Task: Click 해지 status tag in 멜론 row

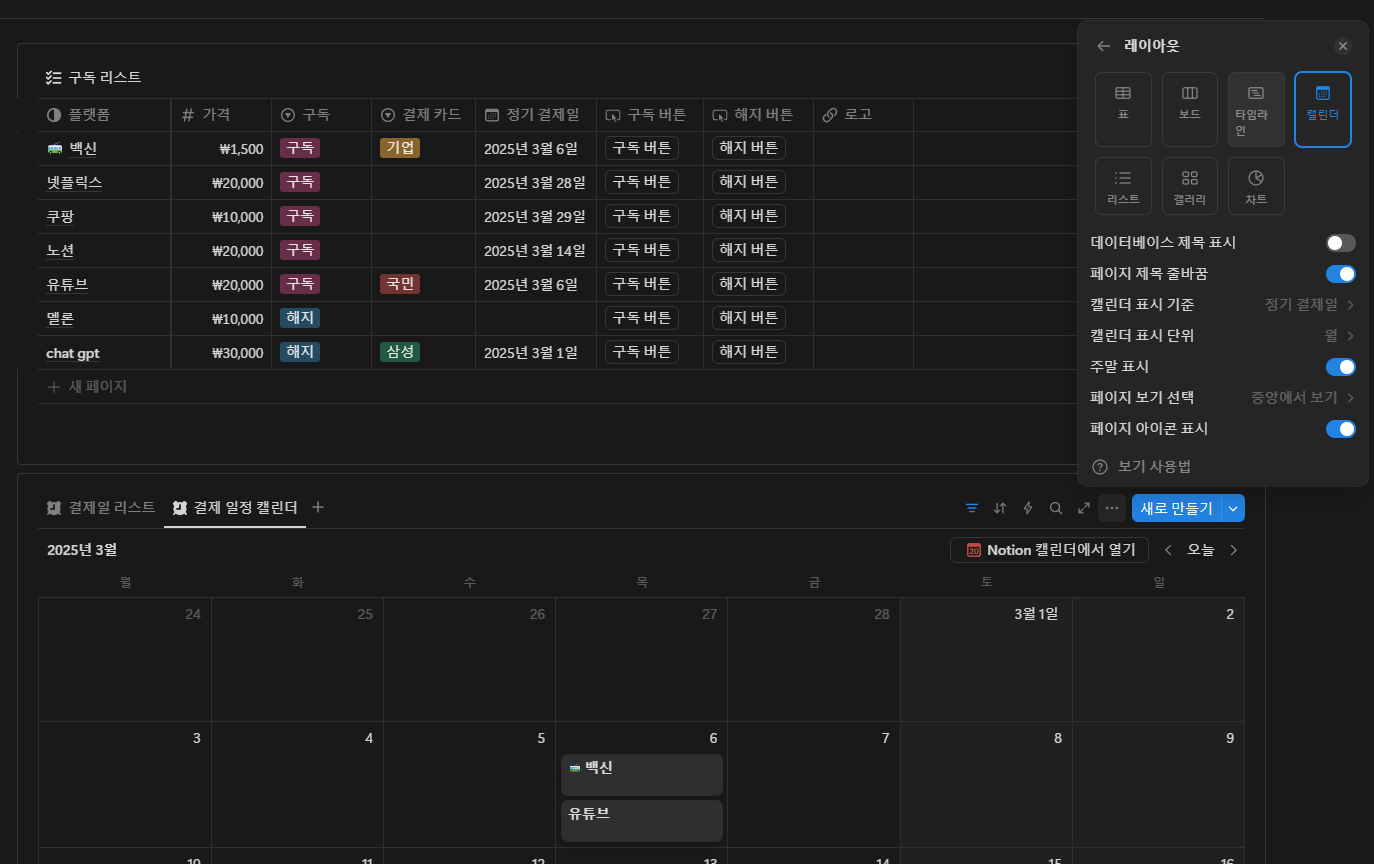Action: tap(300, 318)
